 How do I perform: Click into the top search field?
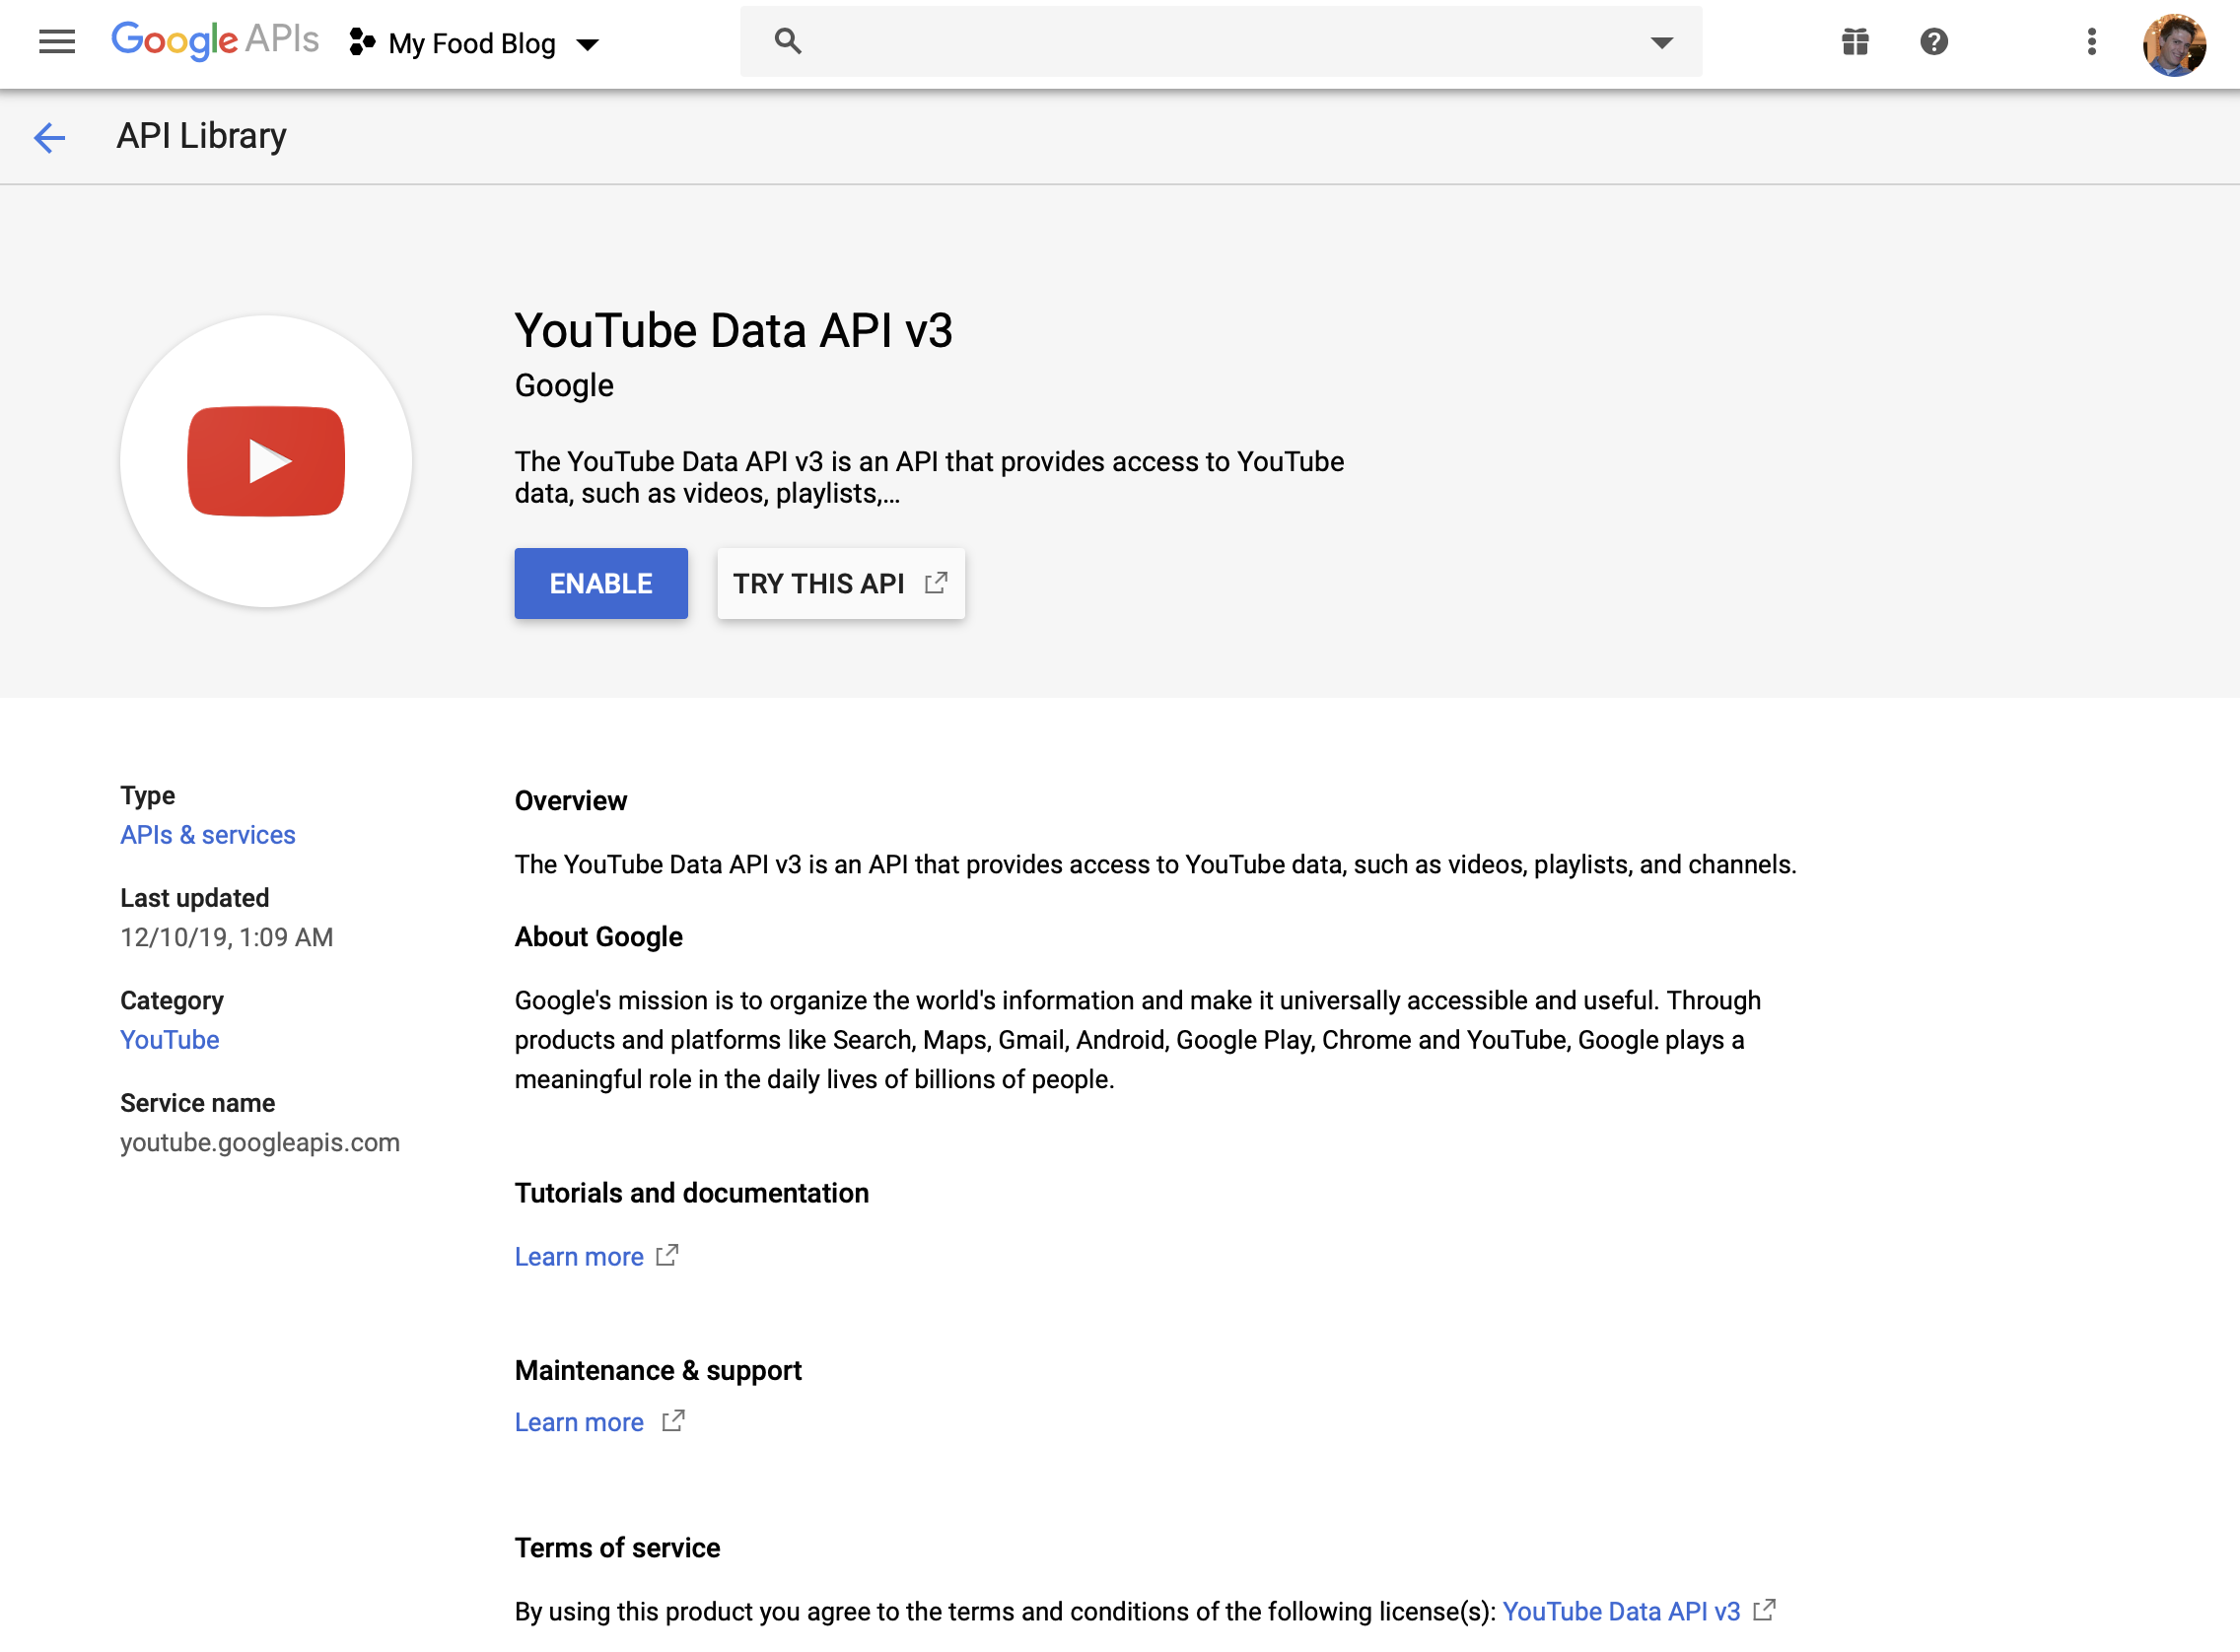(1200, 42)
